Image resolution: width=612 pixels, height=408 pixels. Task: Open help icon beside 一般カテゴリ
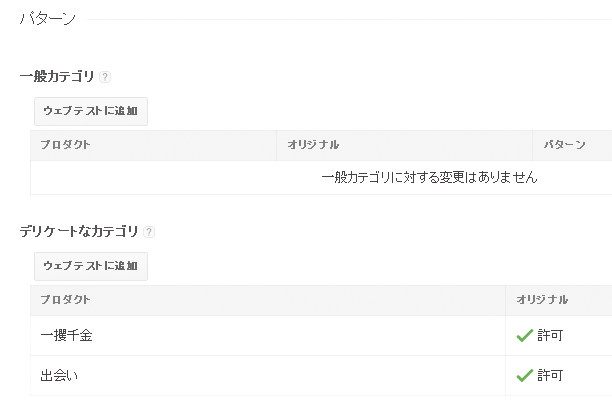[x=105, y=77]
